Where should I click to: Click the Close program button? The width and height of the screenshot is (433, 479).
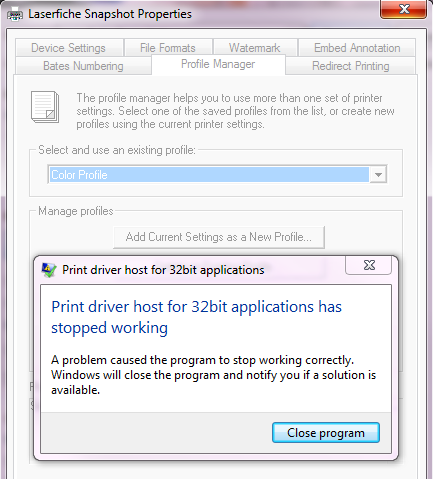click(326, 433)
